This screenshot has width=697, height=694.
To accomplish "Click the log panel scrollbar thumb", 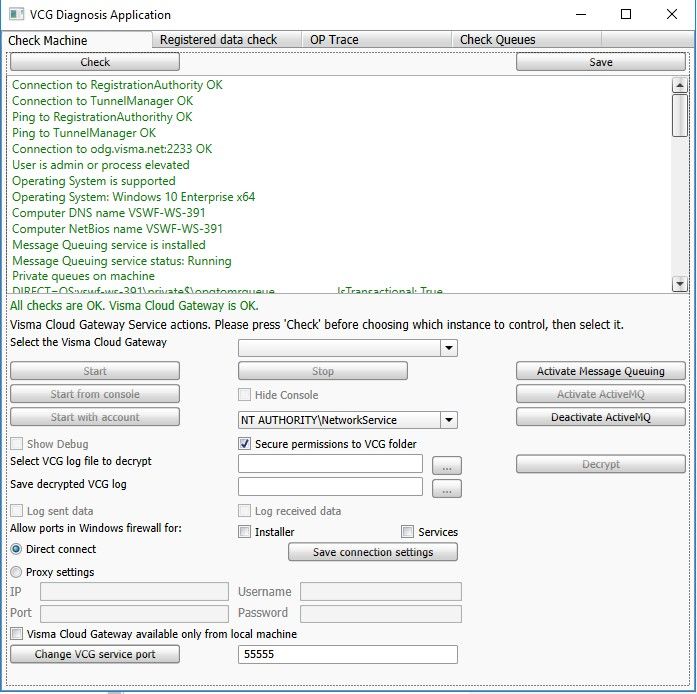I will (680, 115).
